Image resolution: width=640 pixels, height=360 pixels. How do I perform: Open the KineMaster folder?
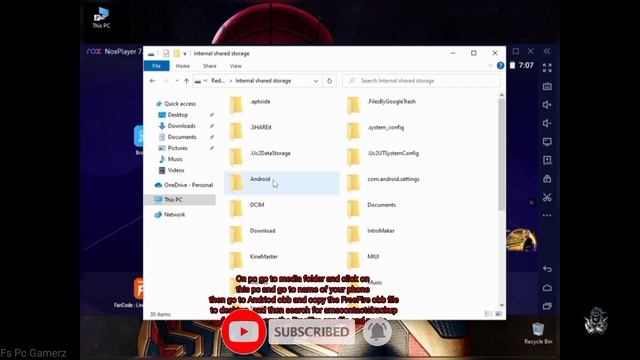[264, 257]
